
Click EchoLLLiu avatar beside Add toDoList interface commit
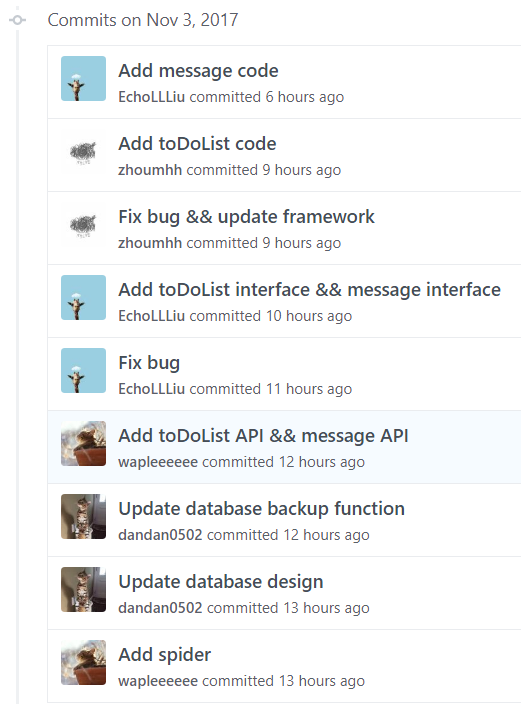84,298
